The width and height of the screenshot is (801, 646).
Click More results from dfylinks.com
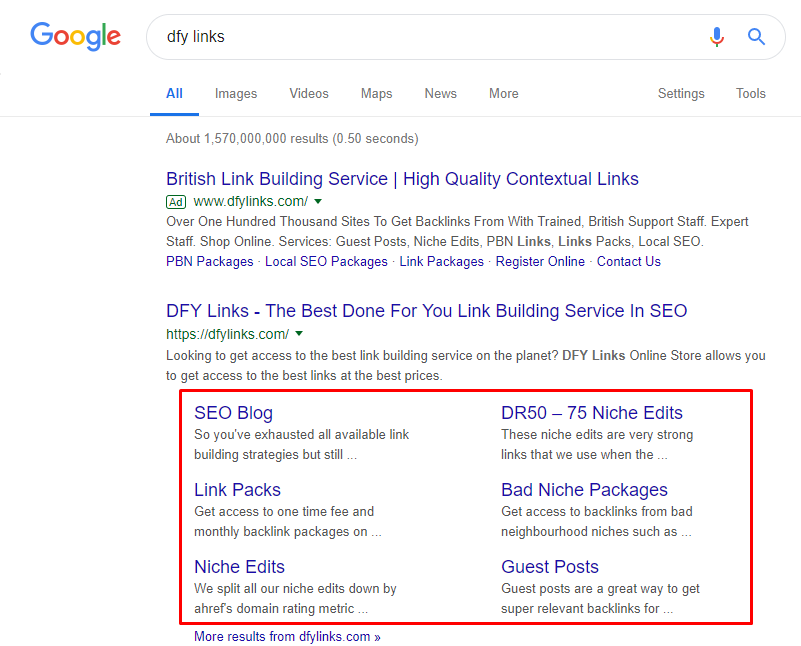(x=287, y=636)
